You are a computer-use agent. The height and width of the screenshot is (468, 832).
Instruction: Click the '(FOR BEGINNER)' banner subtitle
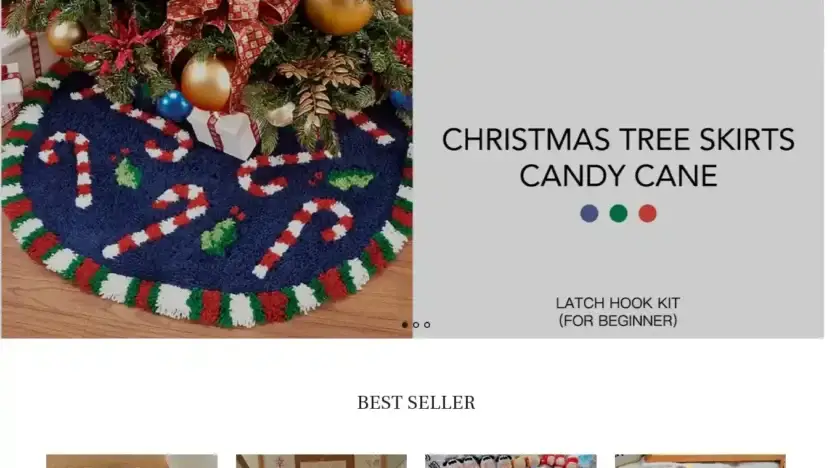pos(618,320)
